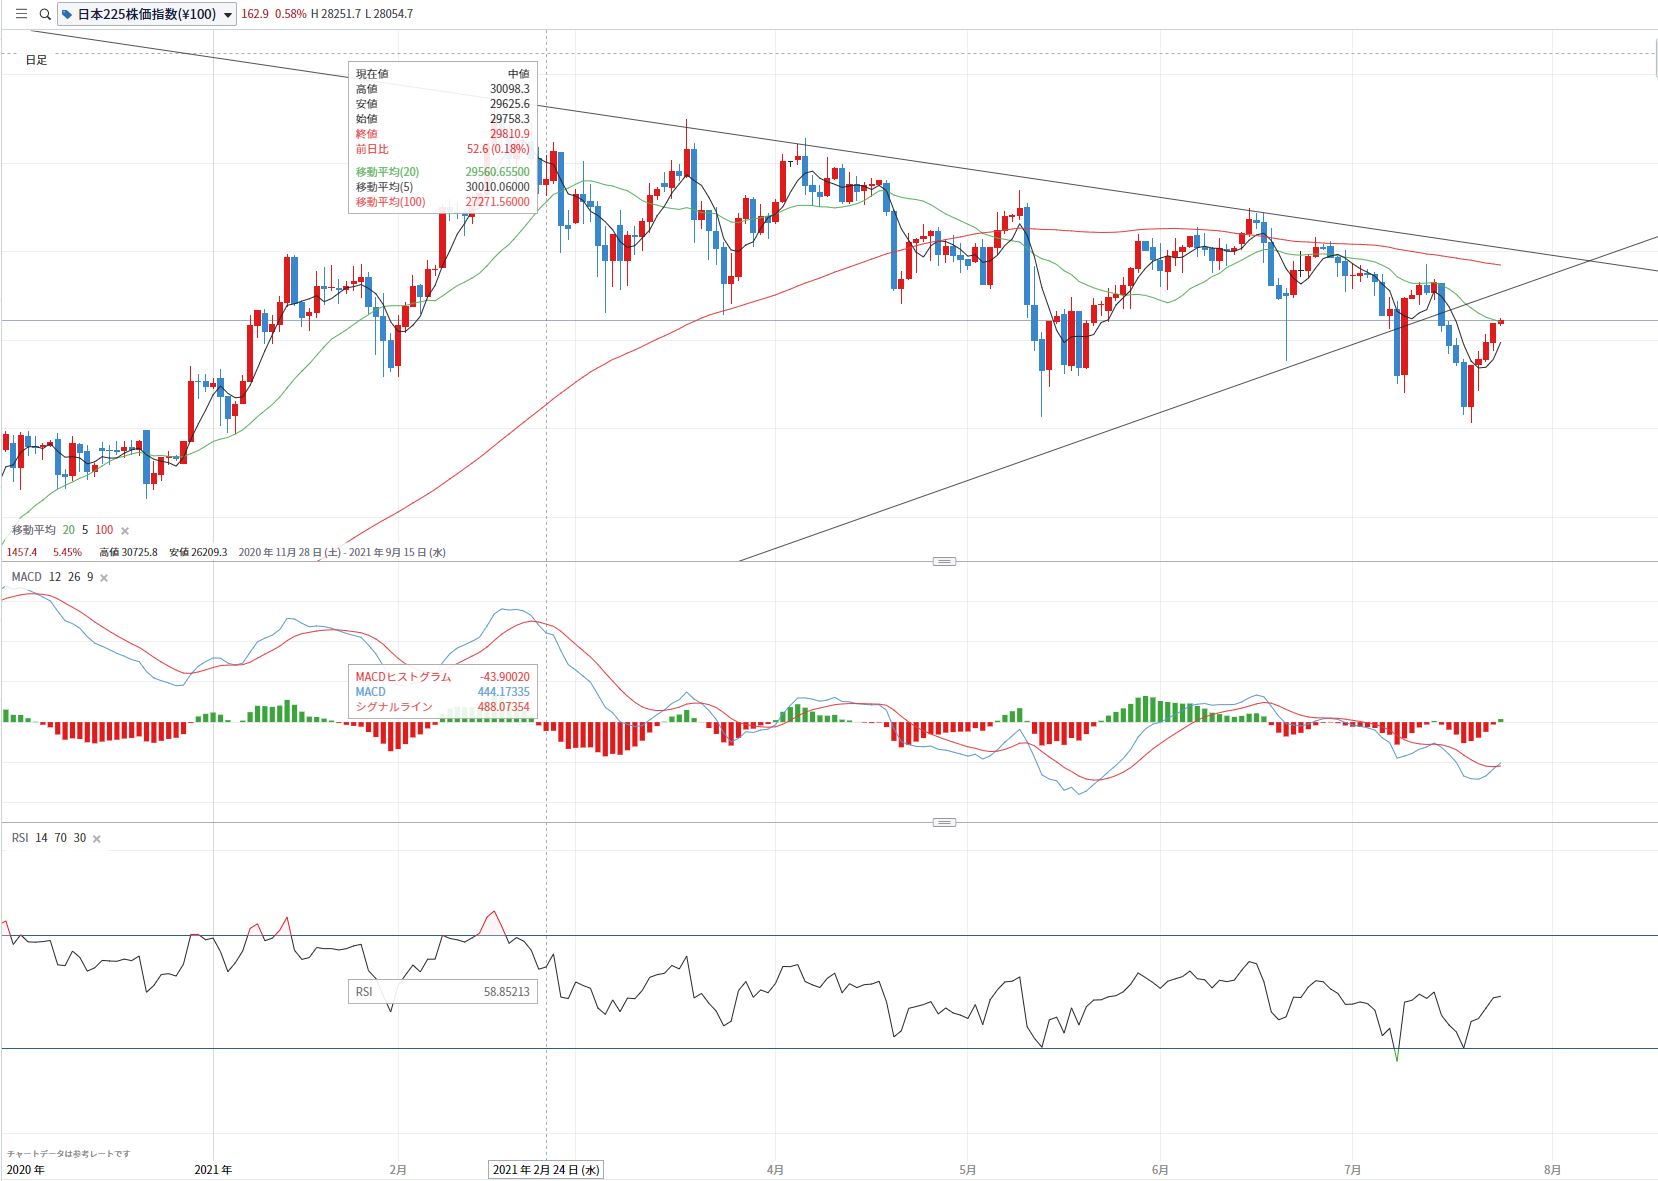Image resolution: width=1658 pixels, height=1181 pixels.
Task: Click the red 100-period moving average value
Action: (x=104, y=530)
